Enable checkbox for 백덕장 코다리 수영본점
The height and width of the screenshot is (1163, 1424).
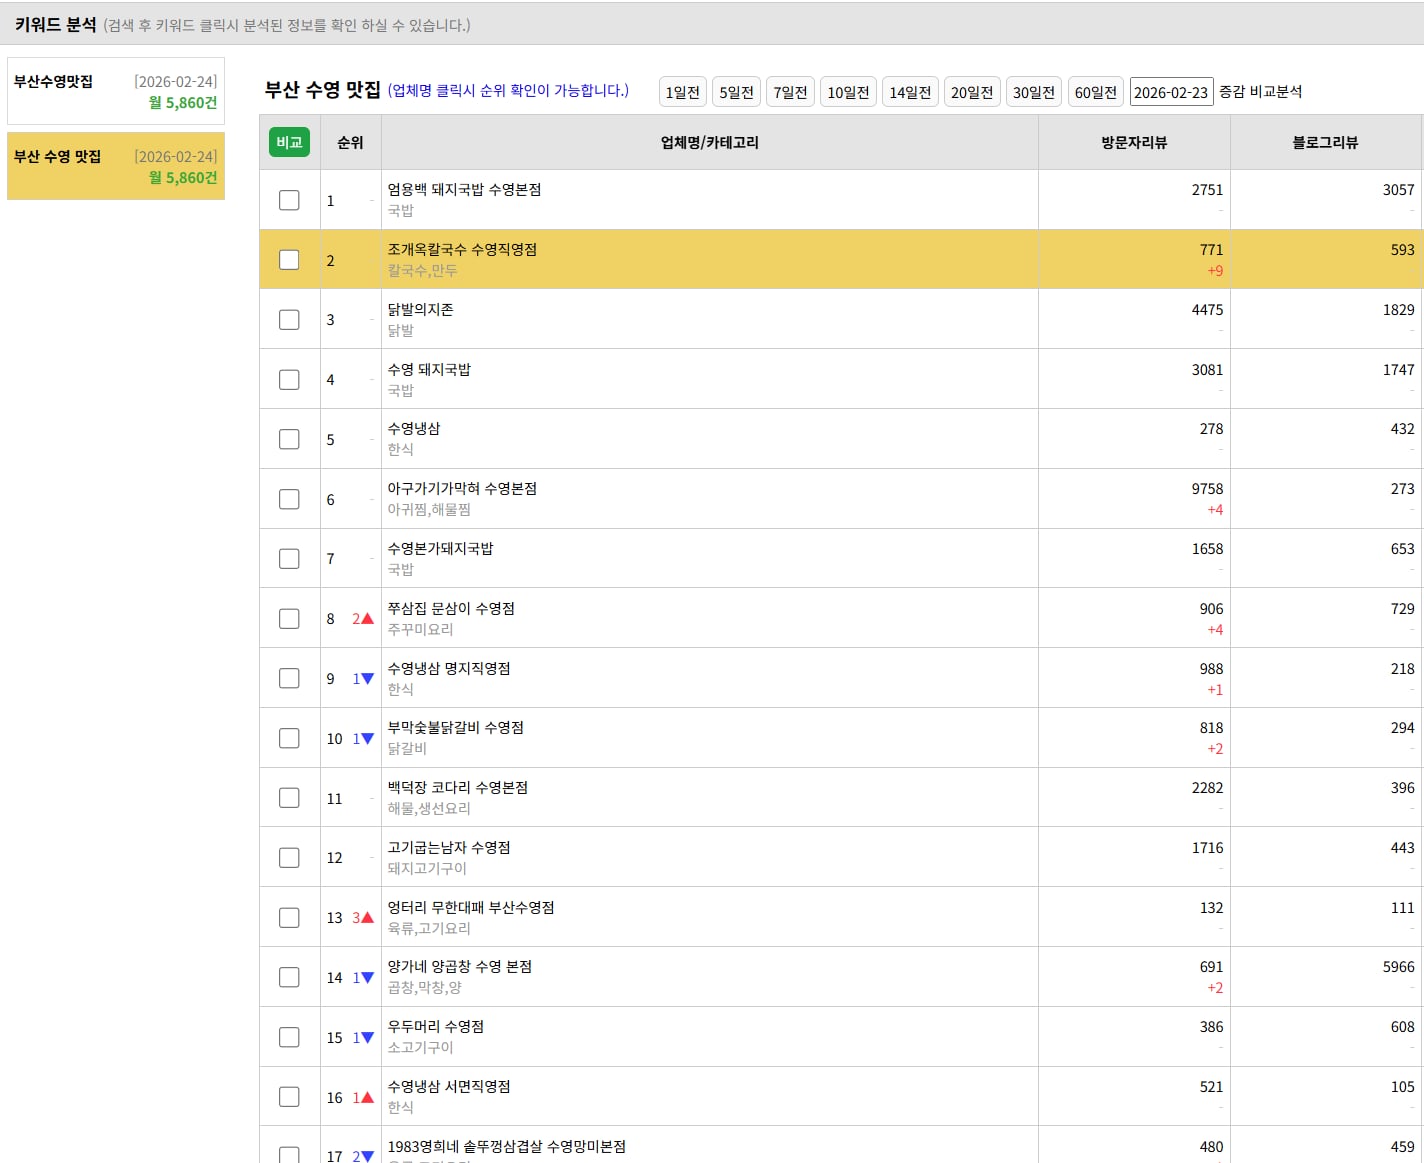tap(289, 798)
